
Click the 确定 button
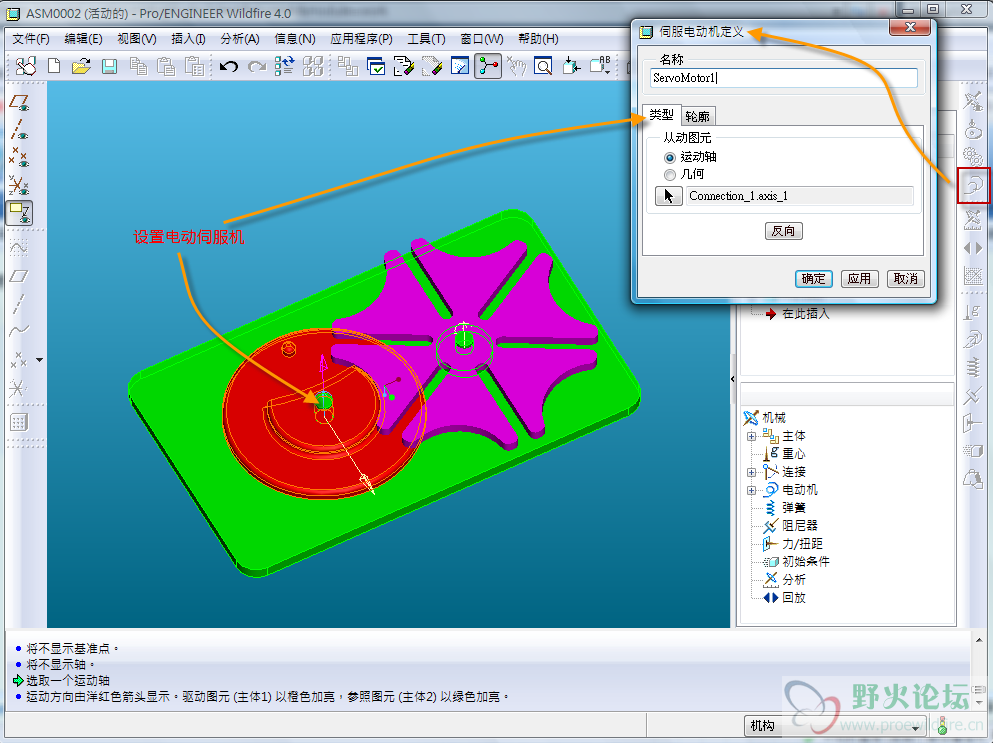click(813, 279)
